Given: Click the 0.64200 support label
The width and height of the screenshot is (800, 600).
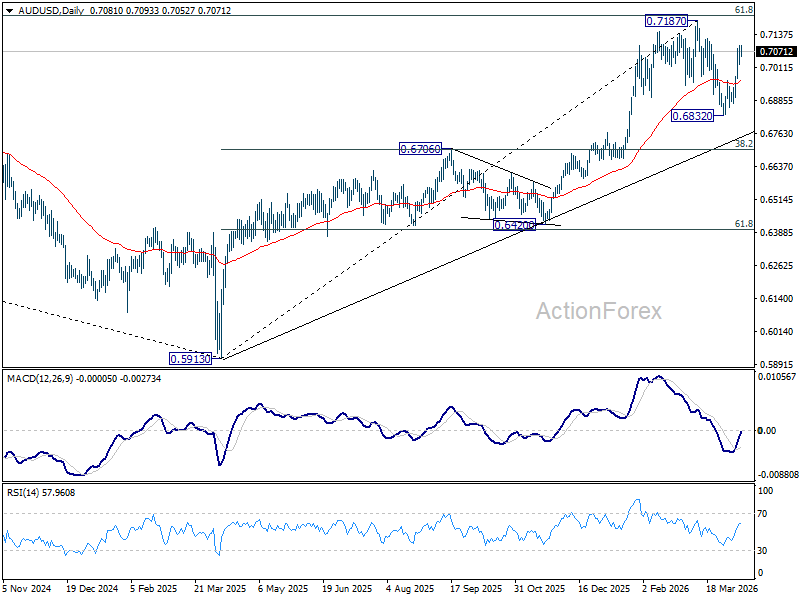Looking at the screenshot, I should pyautogui.click(x=514, y=224).
